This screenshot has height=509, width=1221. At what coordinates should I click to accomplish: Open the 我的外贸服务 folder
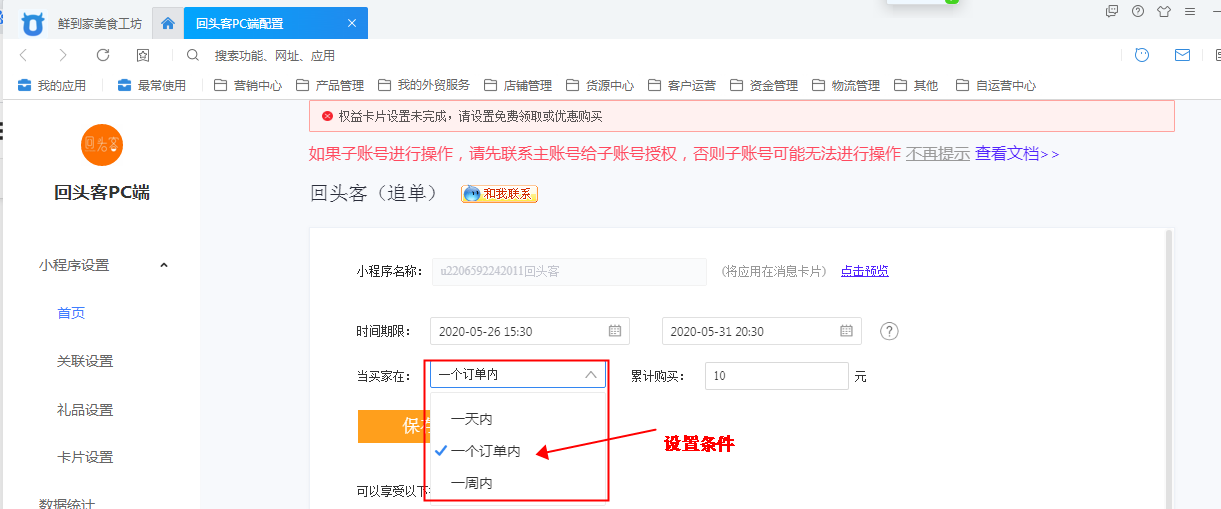pyautogui.click(x=424, y=86)
